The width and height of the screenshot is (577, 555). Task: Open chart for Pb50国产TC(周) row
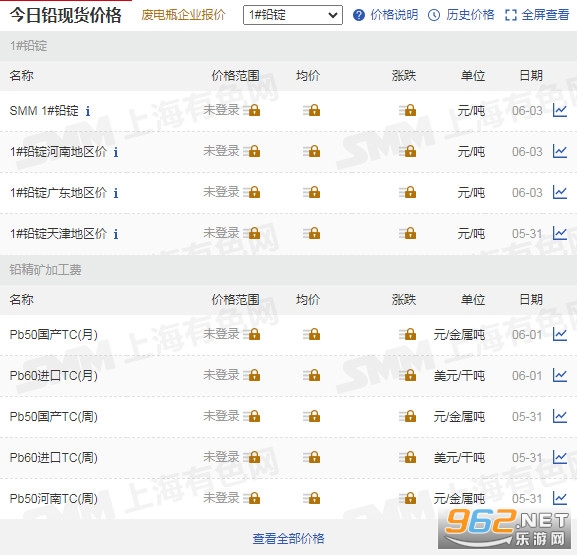[560, 416]
